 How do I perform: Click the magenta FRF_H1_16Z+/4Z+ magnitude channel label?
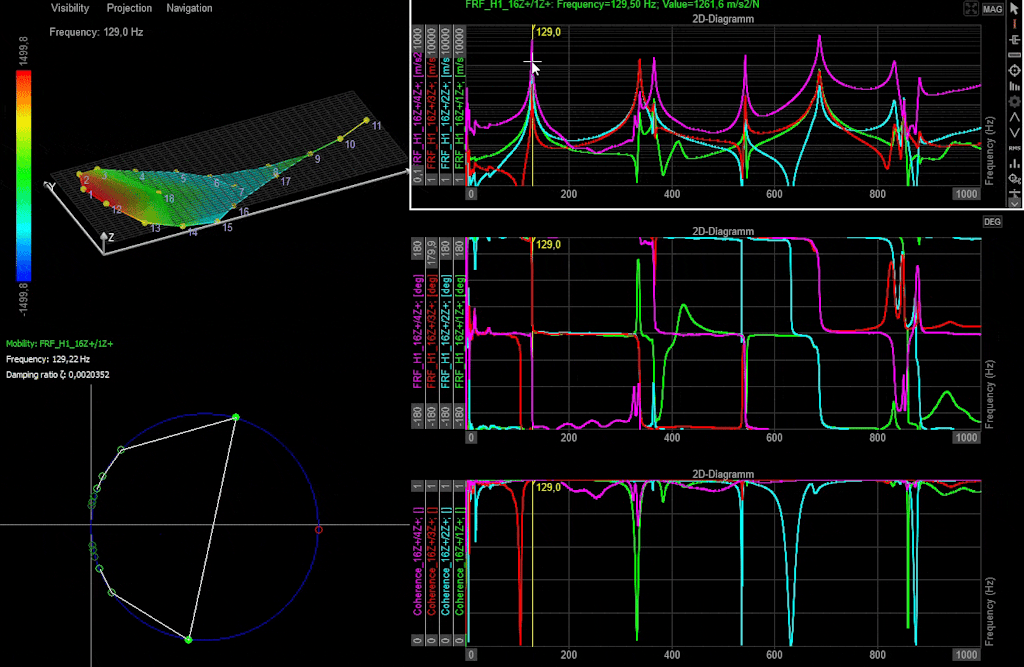417,108
